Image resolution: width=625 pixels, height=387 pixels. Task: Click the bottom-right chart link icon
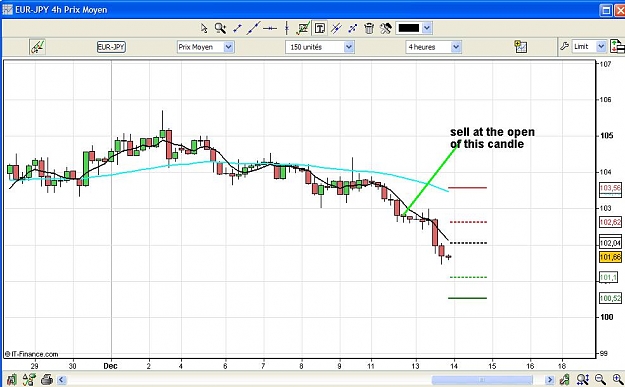click(564, 379)
